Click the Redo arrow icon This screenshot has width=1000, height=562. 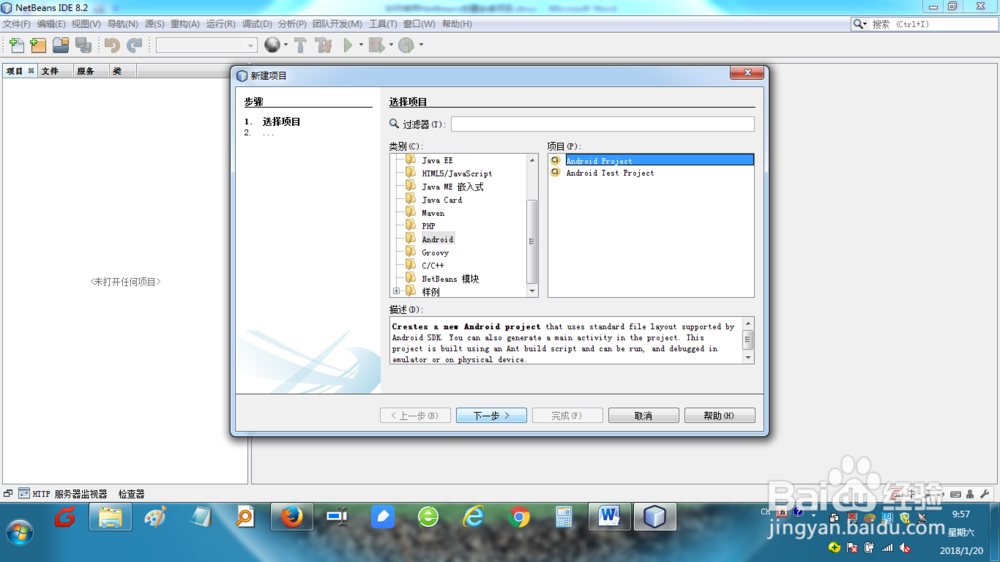coord(134,45)
